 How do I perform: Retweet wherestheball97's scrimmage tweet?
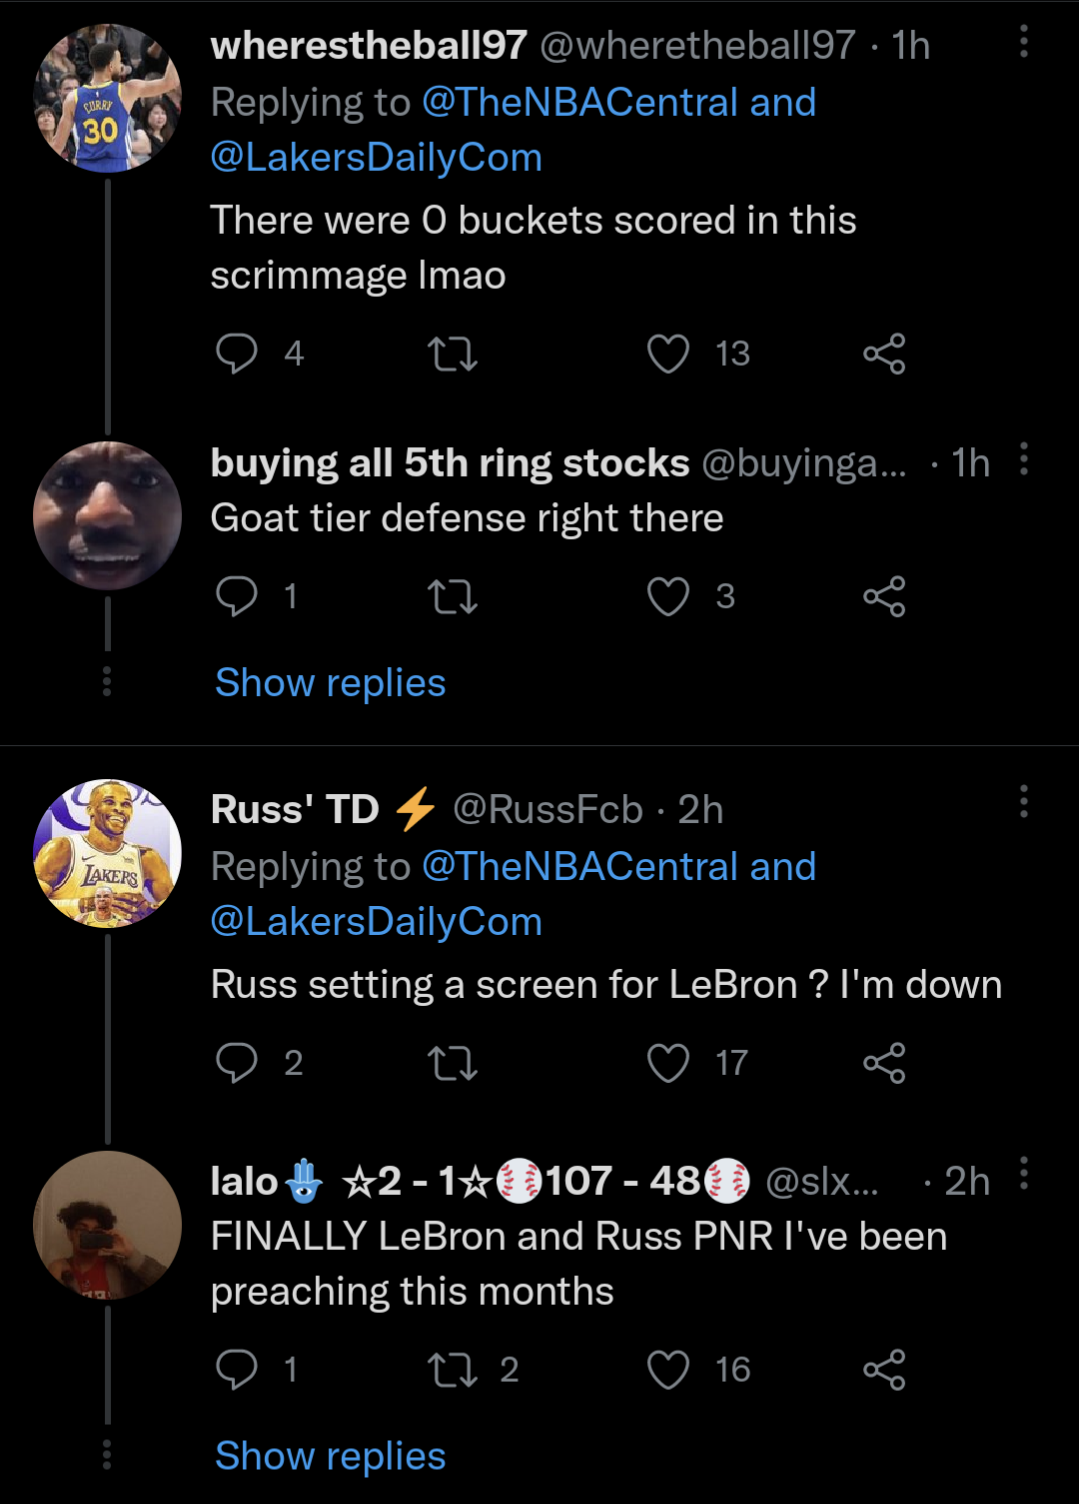point(452,354)
